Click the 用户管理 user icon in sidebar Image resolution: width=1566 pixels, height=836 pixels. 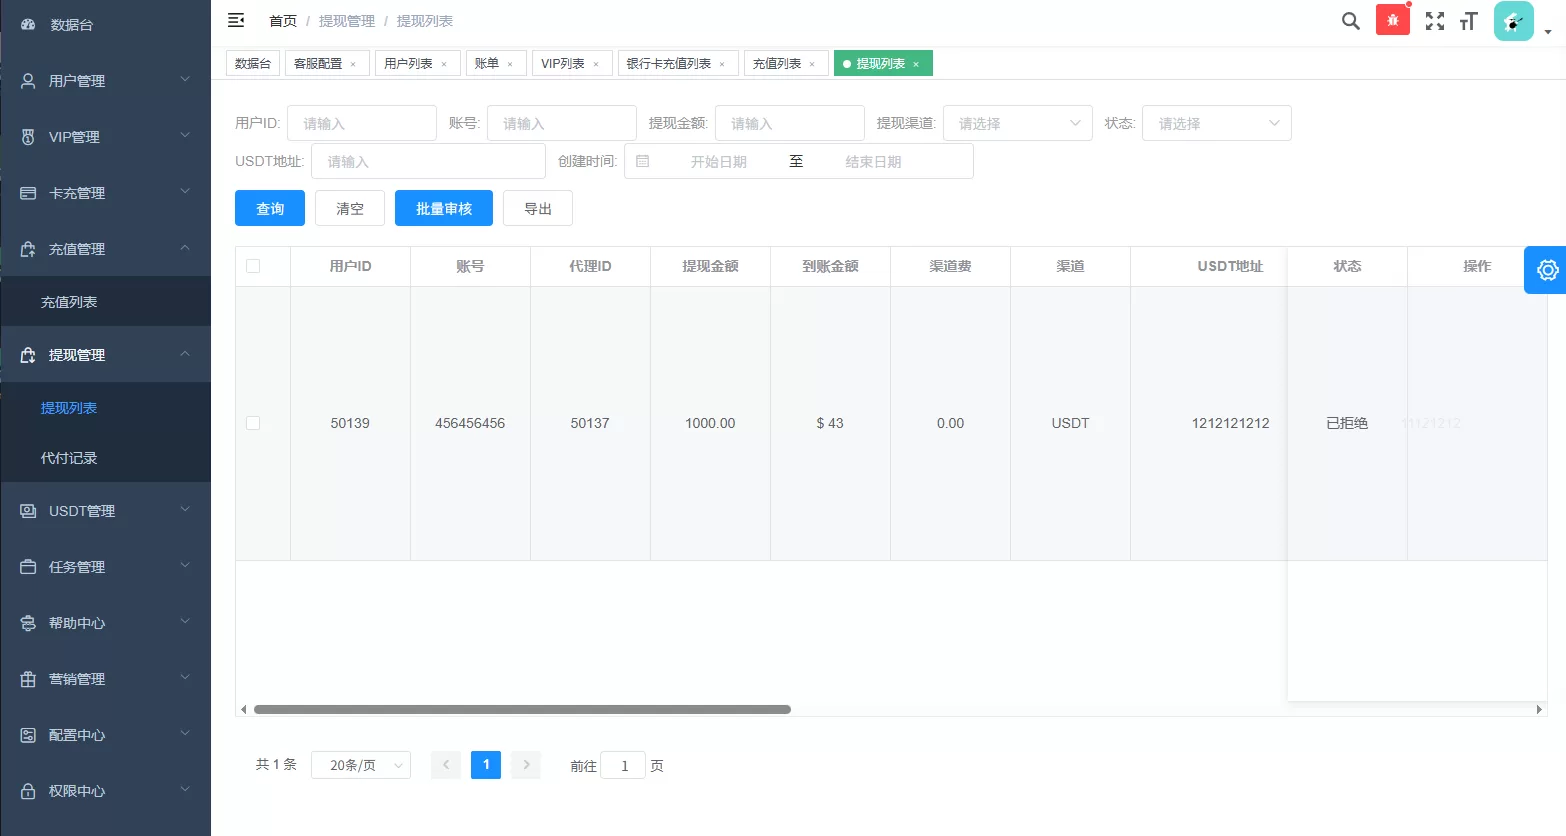coord(27,81)
